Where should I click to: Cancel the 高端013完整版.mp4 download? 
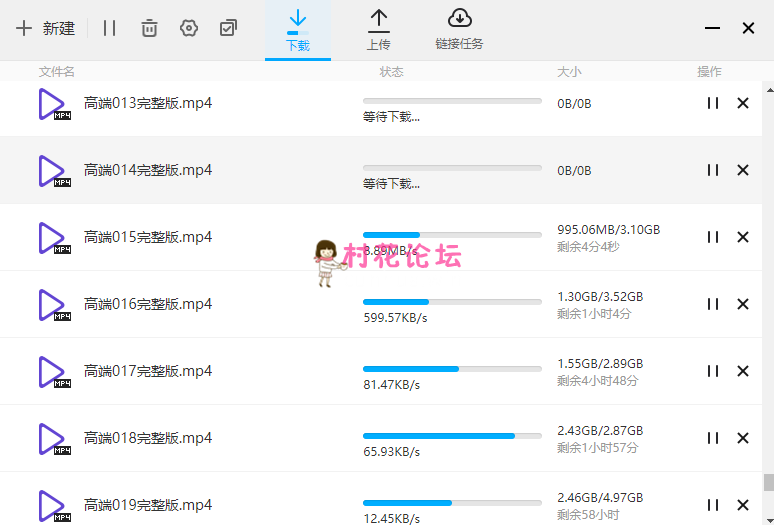(x=743, y=103)
